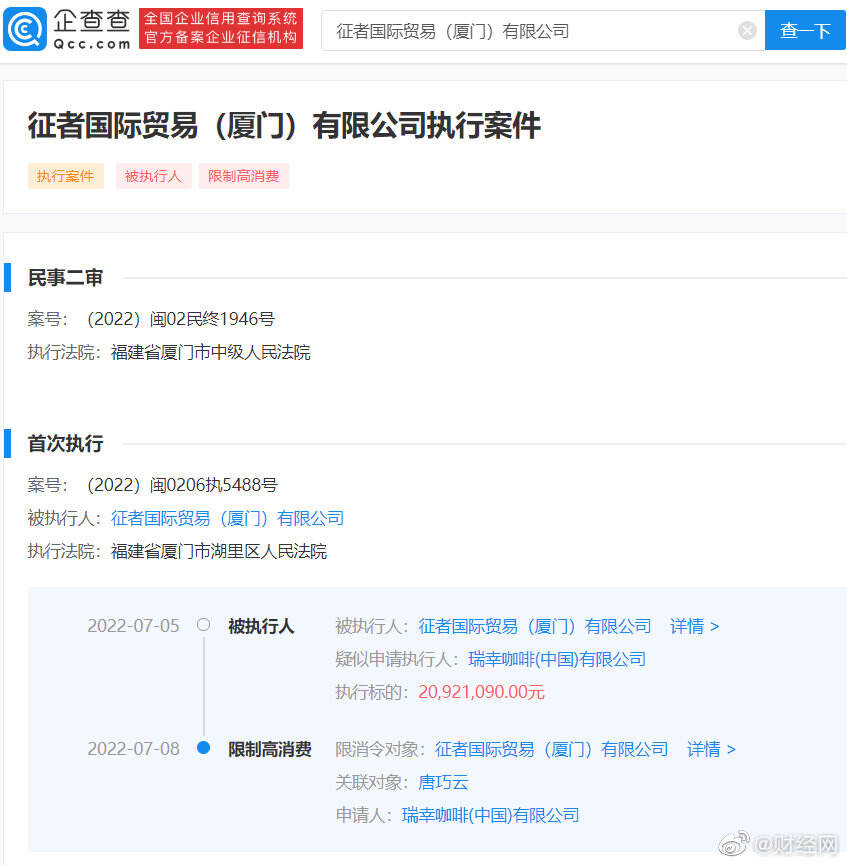Select the 执行案件 tag
The height and width of the screenshot is (865, 847).
pyautogui.click(x=66, y=177)
